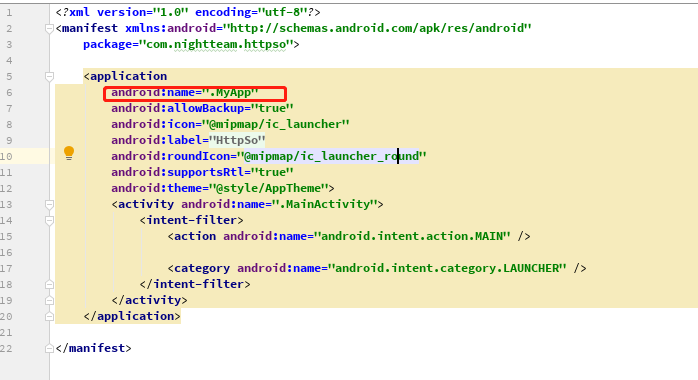Click the closing </intent-filter> tag
This screenshot has height=380, width=698.
[x=195, y=284]
